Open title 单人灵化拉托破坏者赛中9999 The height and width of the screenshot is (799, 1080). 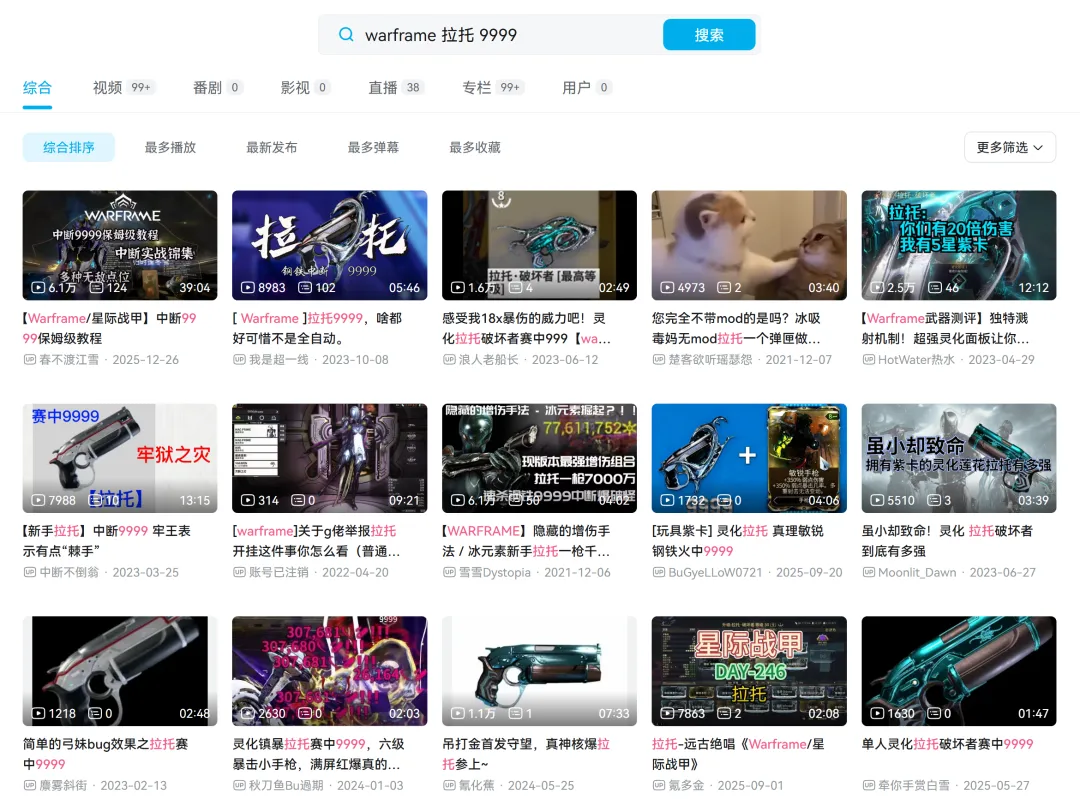(947, 744)
